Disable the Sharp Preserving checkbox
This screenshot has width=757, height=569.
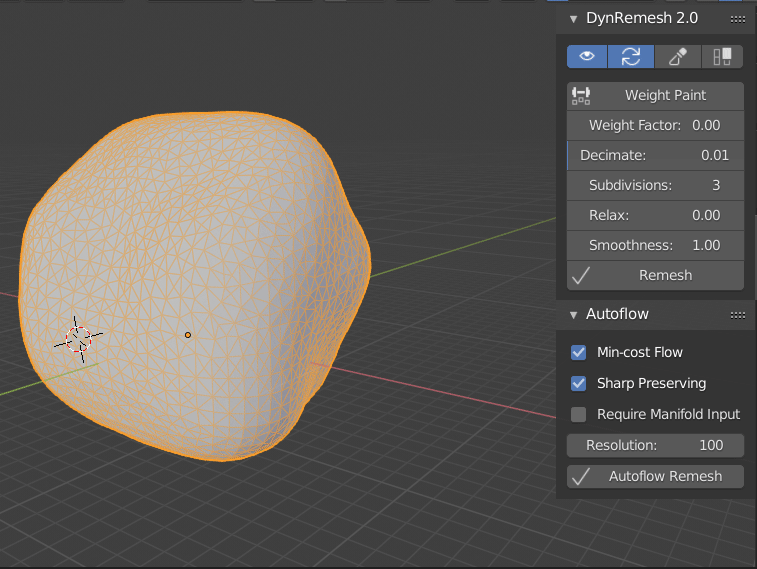[578, 383]
